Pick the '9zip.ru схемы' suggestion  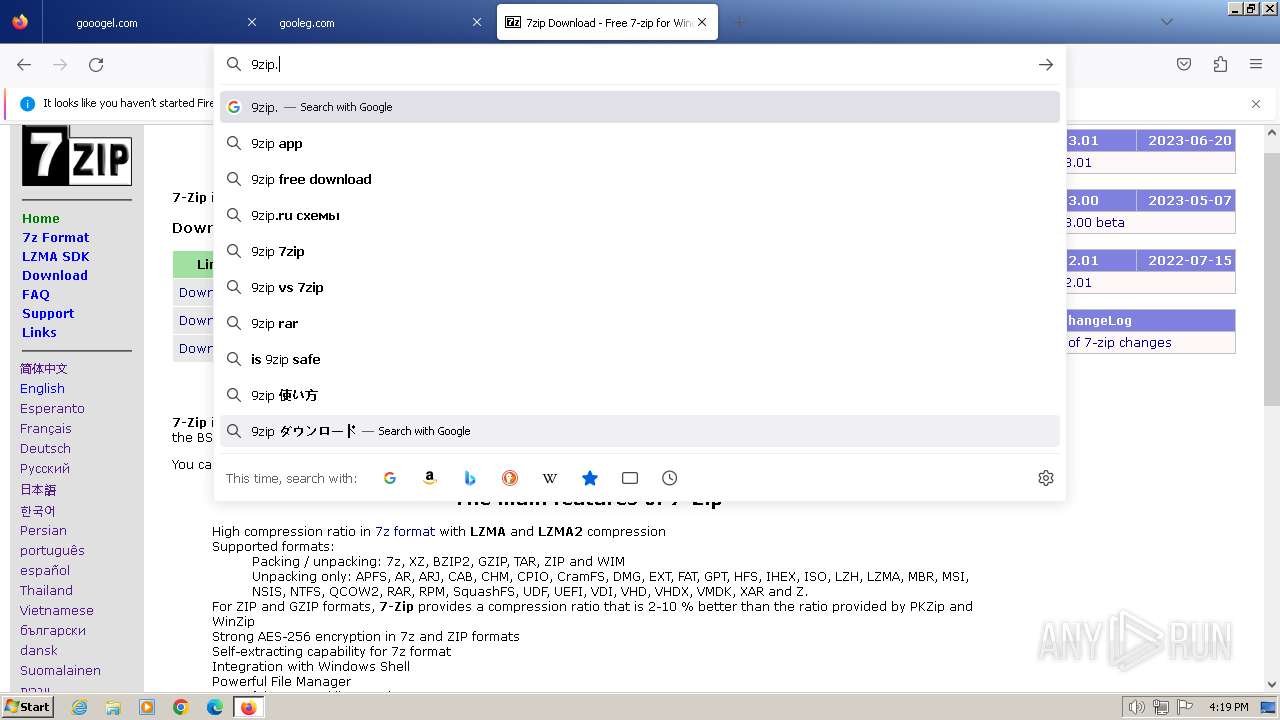pos(640,215)
